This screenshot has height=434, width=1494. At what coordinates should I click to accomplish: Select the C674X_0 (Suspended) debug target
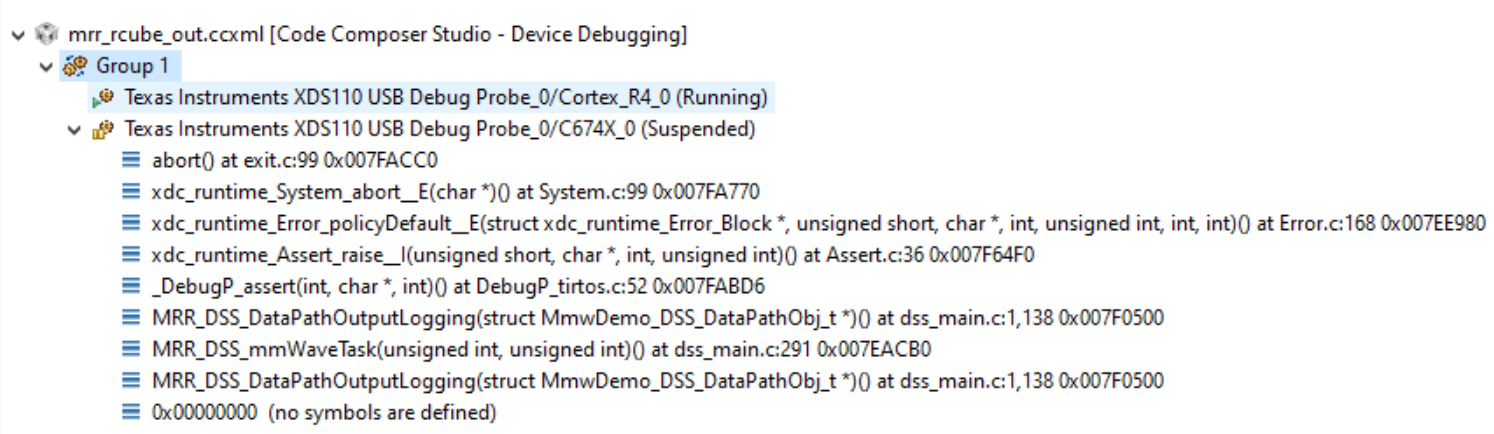pyautogui.click(x=440, y=130)
